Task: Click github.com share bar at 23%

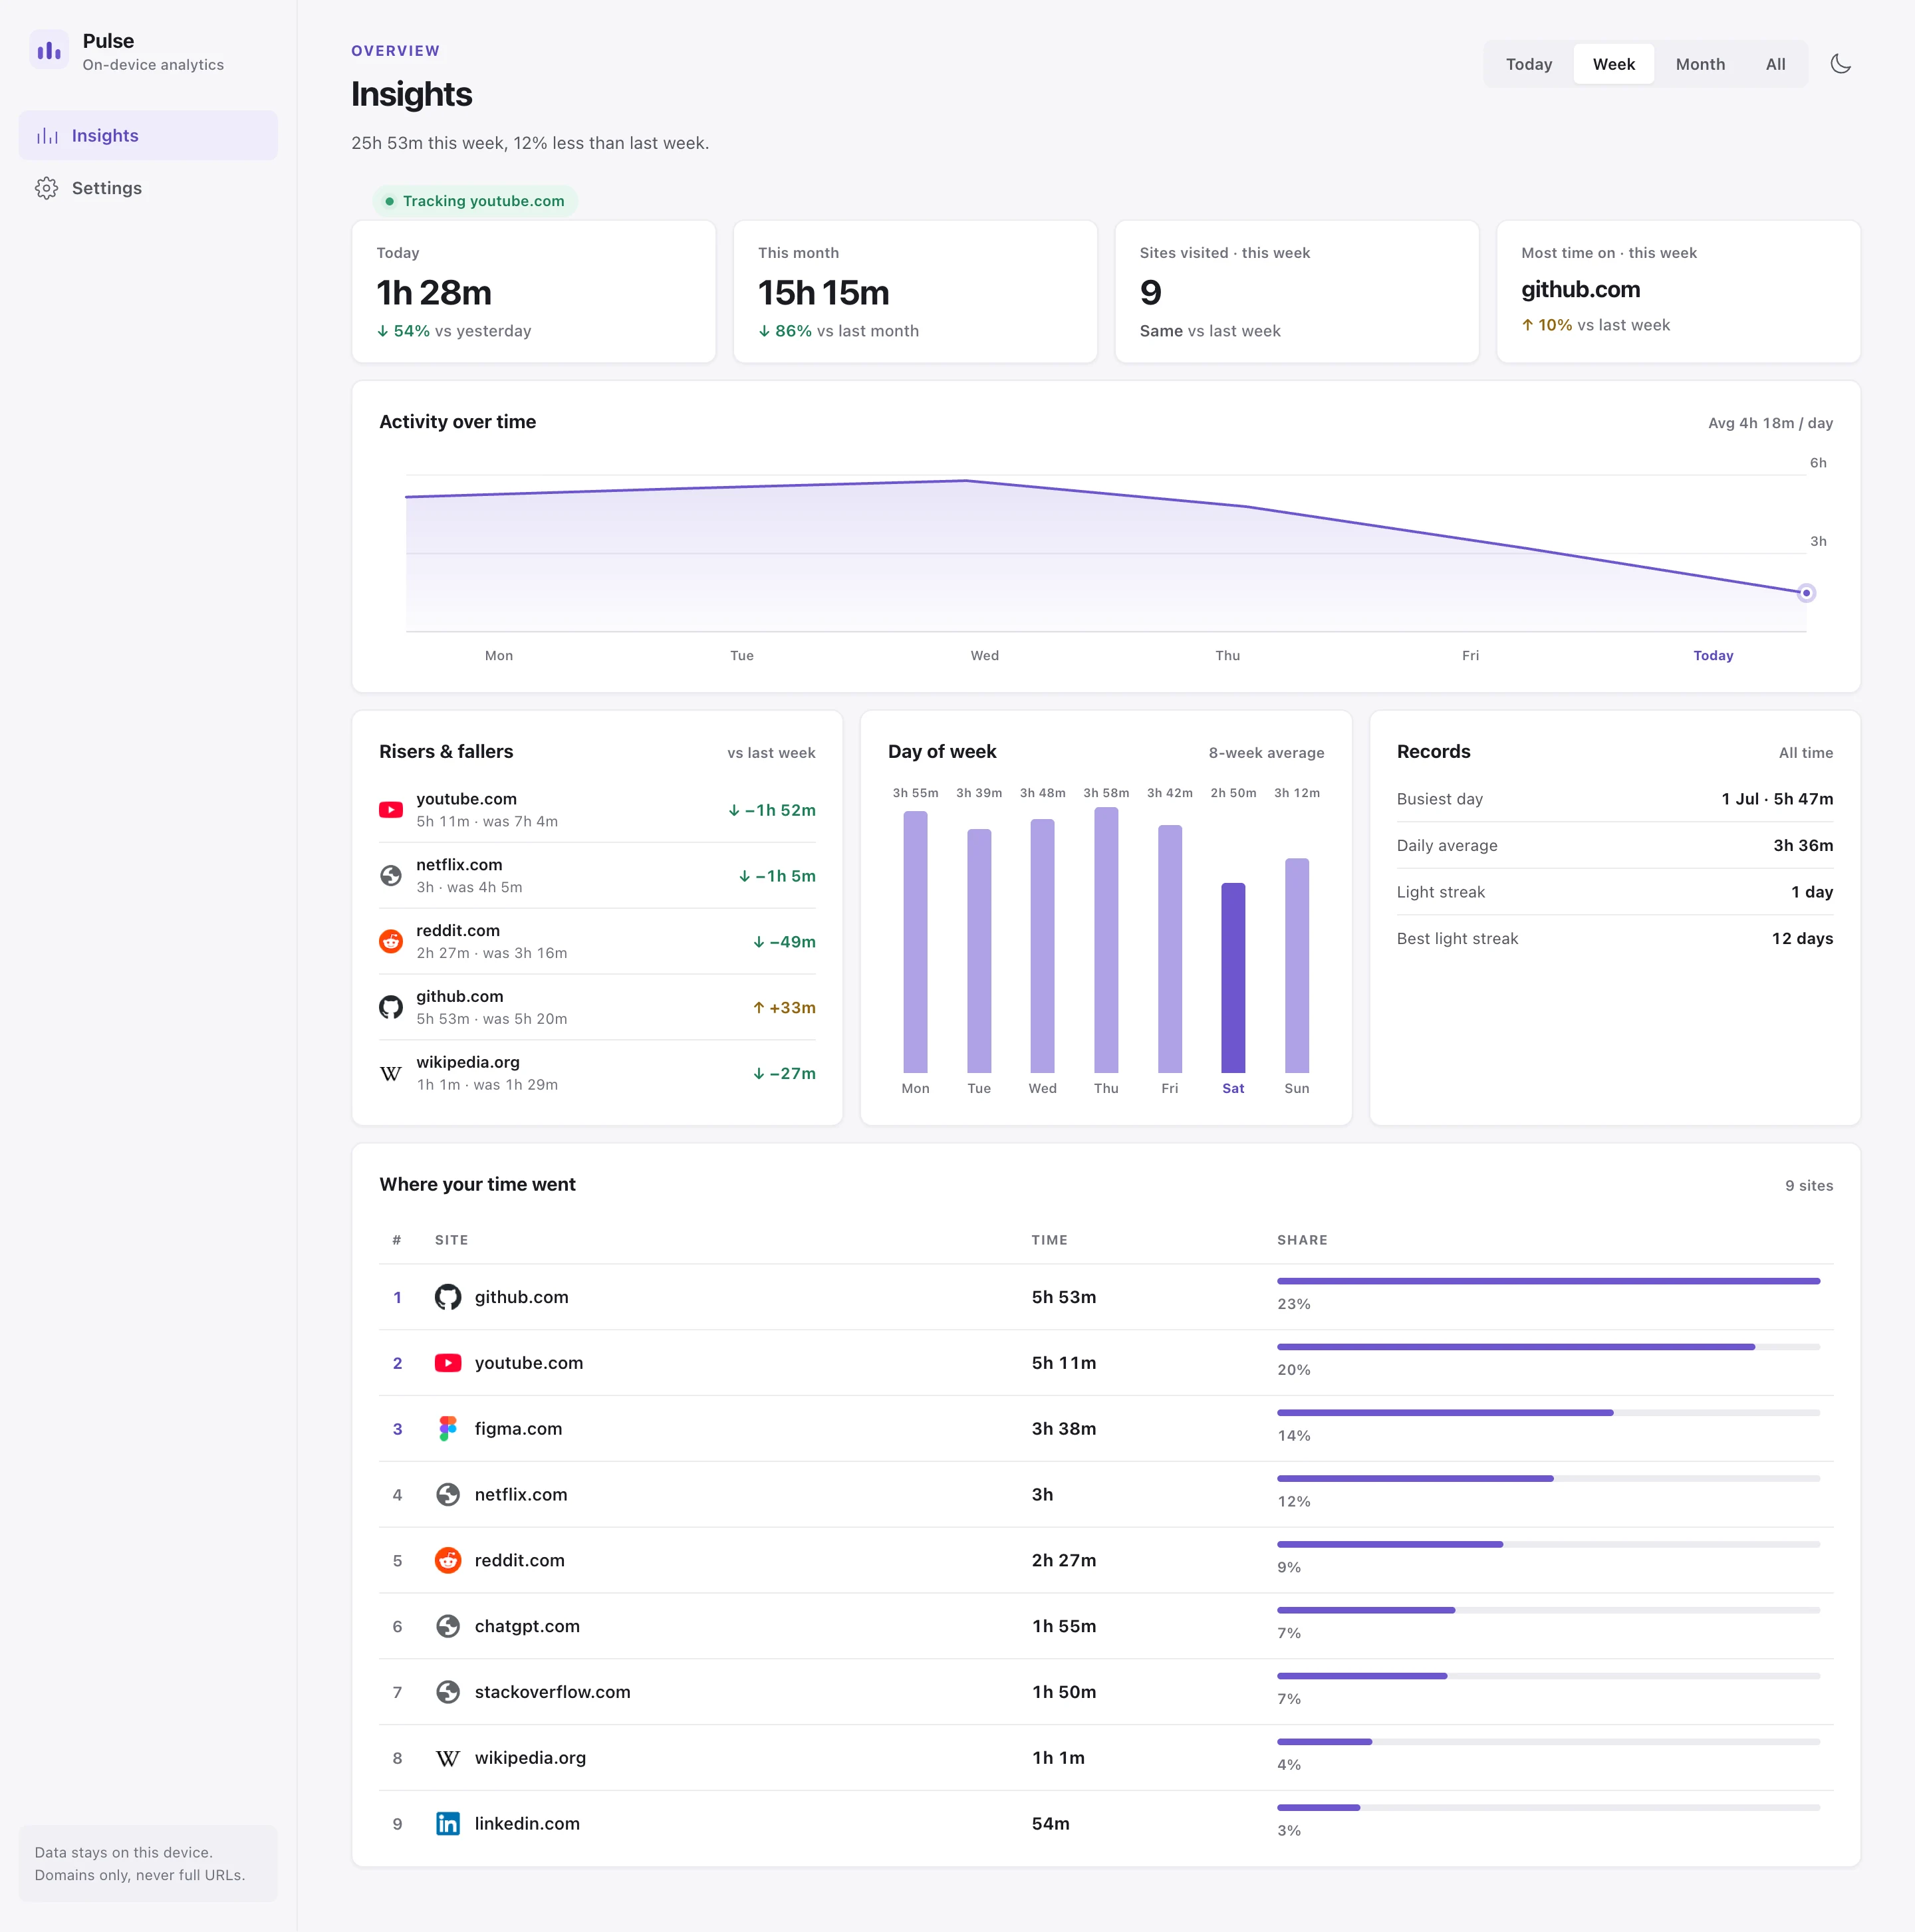Action: [1548, 1281]
